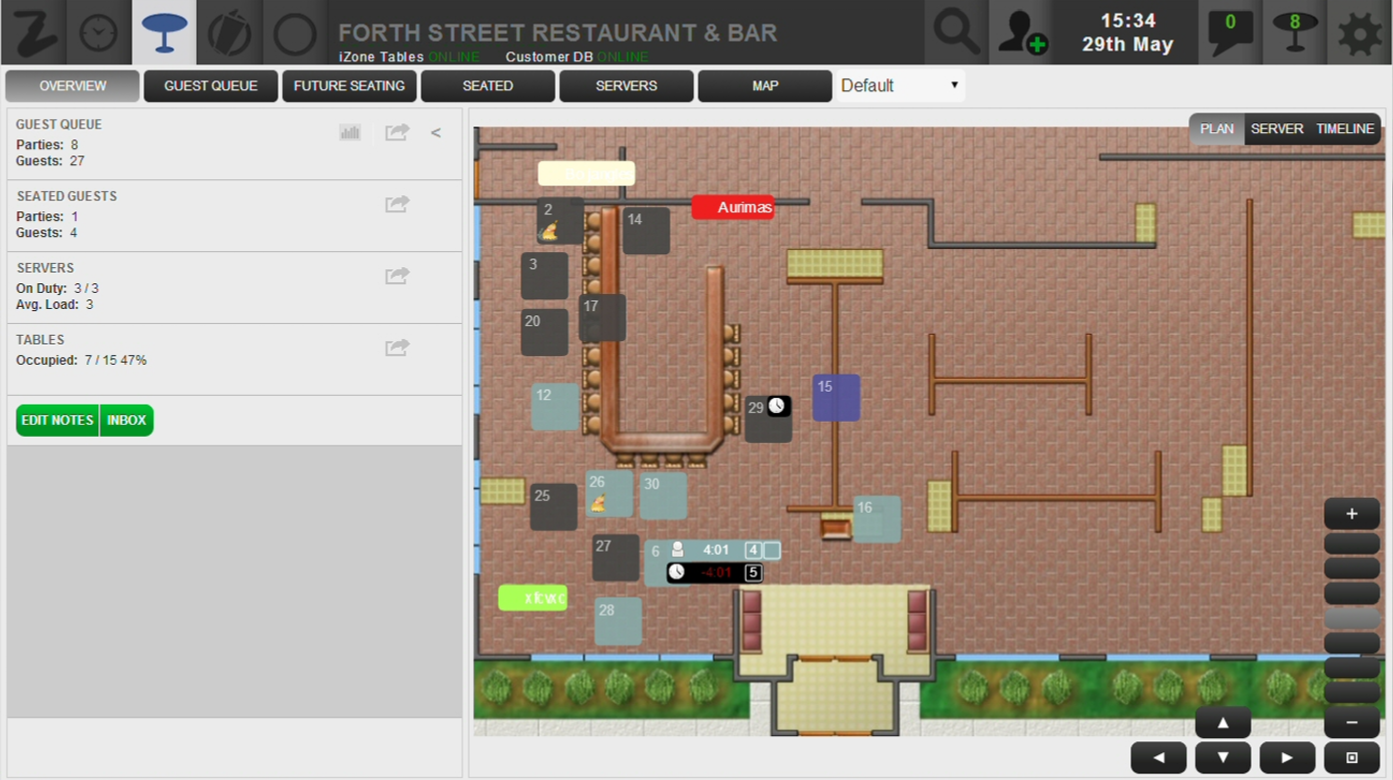
Task: Click the share arrow beside Seated Guests
Action: click(x=397, y=205)
